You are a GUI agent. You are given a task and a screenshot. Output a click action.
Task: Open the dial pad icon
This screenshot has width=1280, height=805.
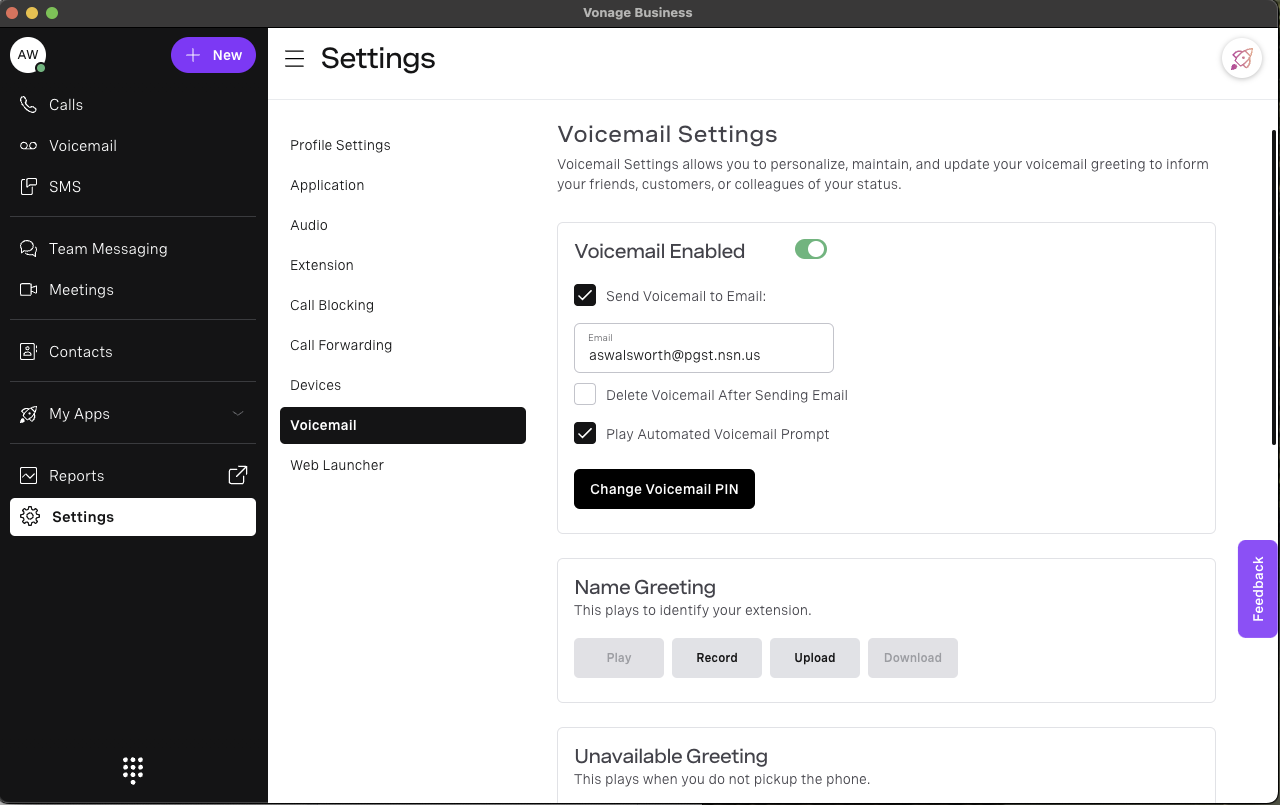[133, 769]
